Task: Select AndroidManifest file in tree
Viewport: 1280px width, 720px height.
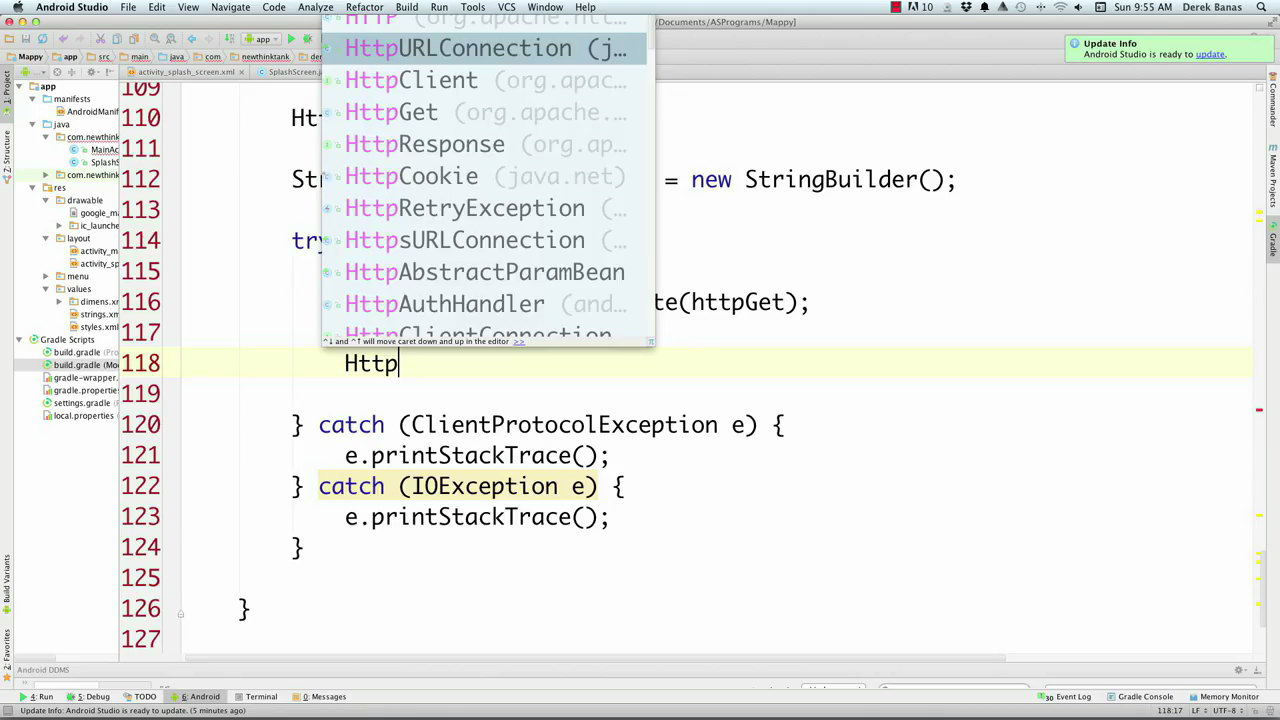Action: pos(87,112)
